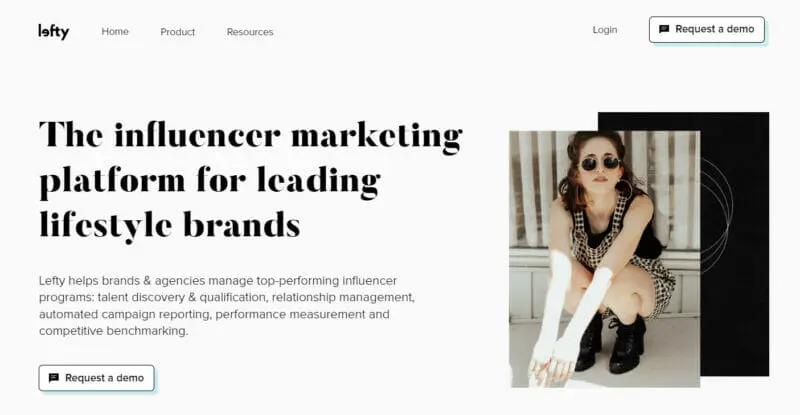Click "competitive benchmarking." in the description
The image size is (800, 415).
point(113,331)
